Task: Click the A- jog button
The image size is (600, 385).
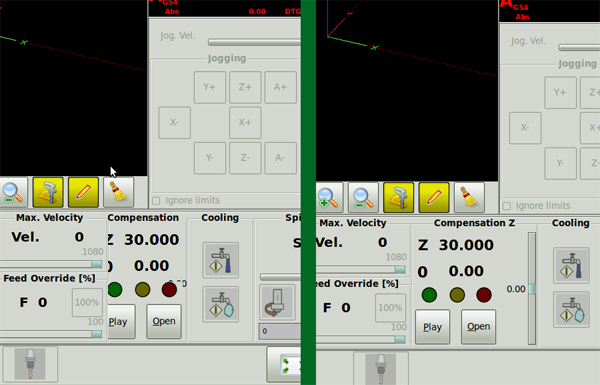Action: (x=280, y=158)
